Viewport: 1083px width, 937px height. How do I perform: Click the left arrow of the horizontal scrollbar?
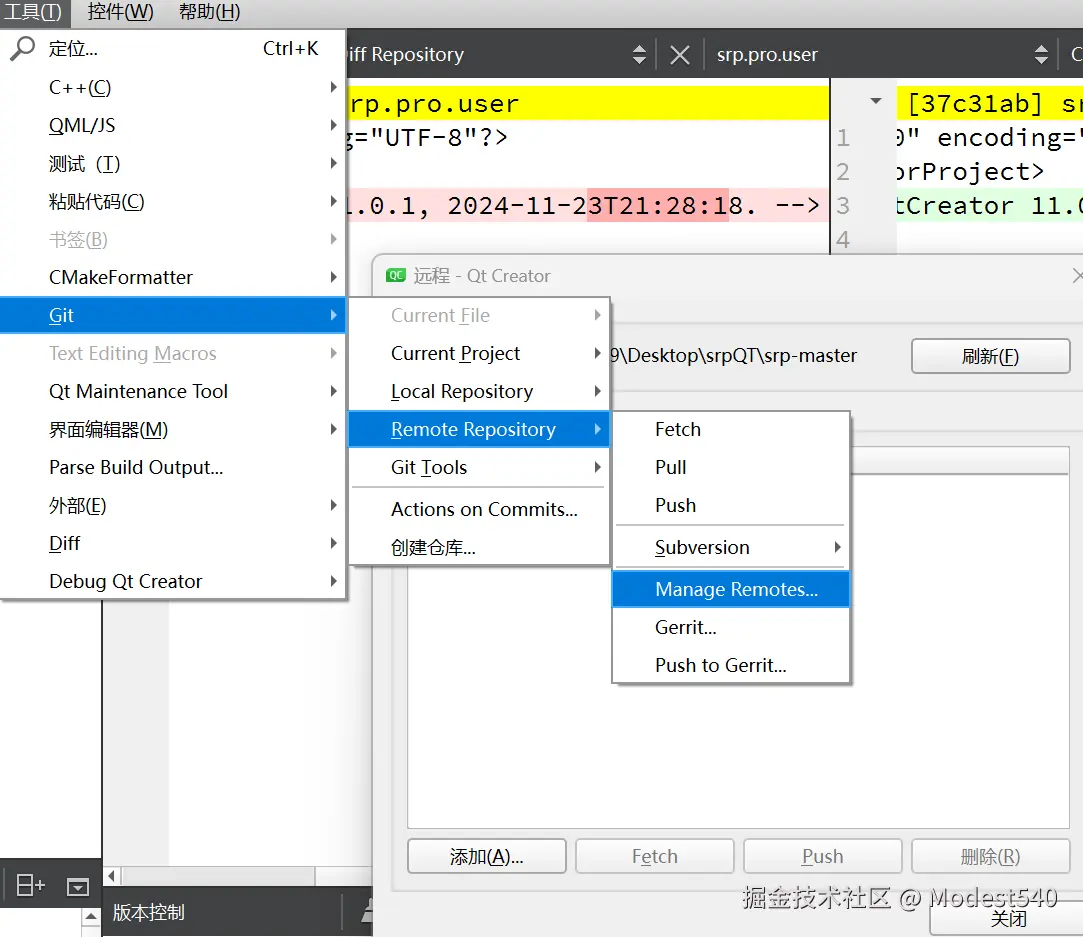click(x=111, y=876)
